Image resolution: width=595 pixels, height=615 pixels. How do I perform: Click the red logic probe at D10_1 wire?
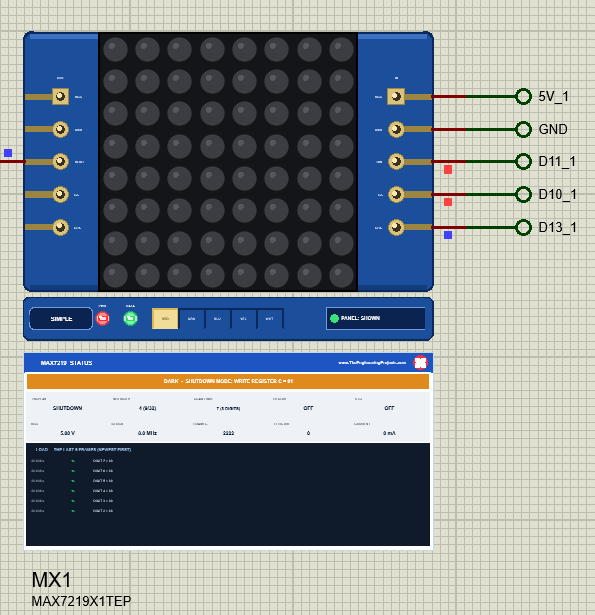click(448, 202)
